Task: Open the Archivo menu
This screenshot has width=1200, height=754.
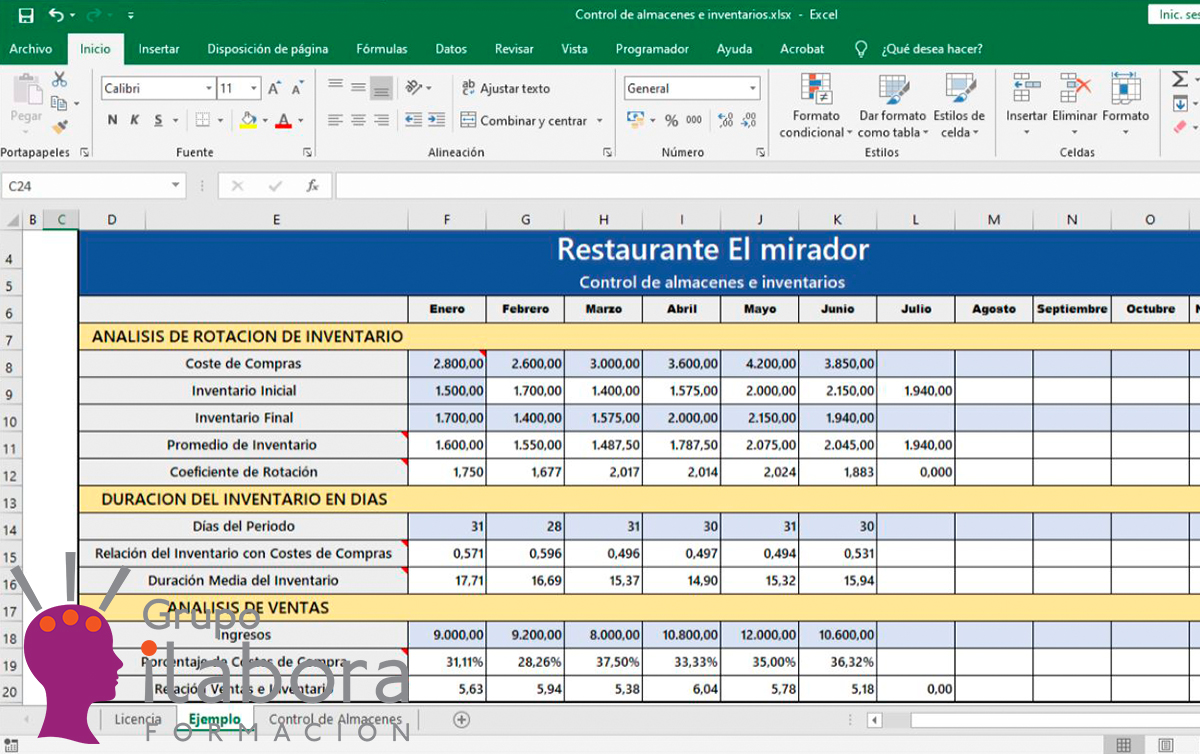Action: pyautogui.click(x=31, y=49)
